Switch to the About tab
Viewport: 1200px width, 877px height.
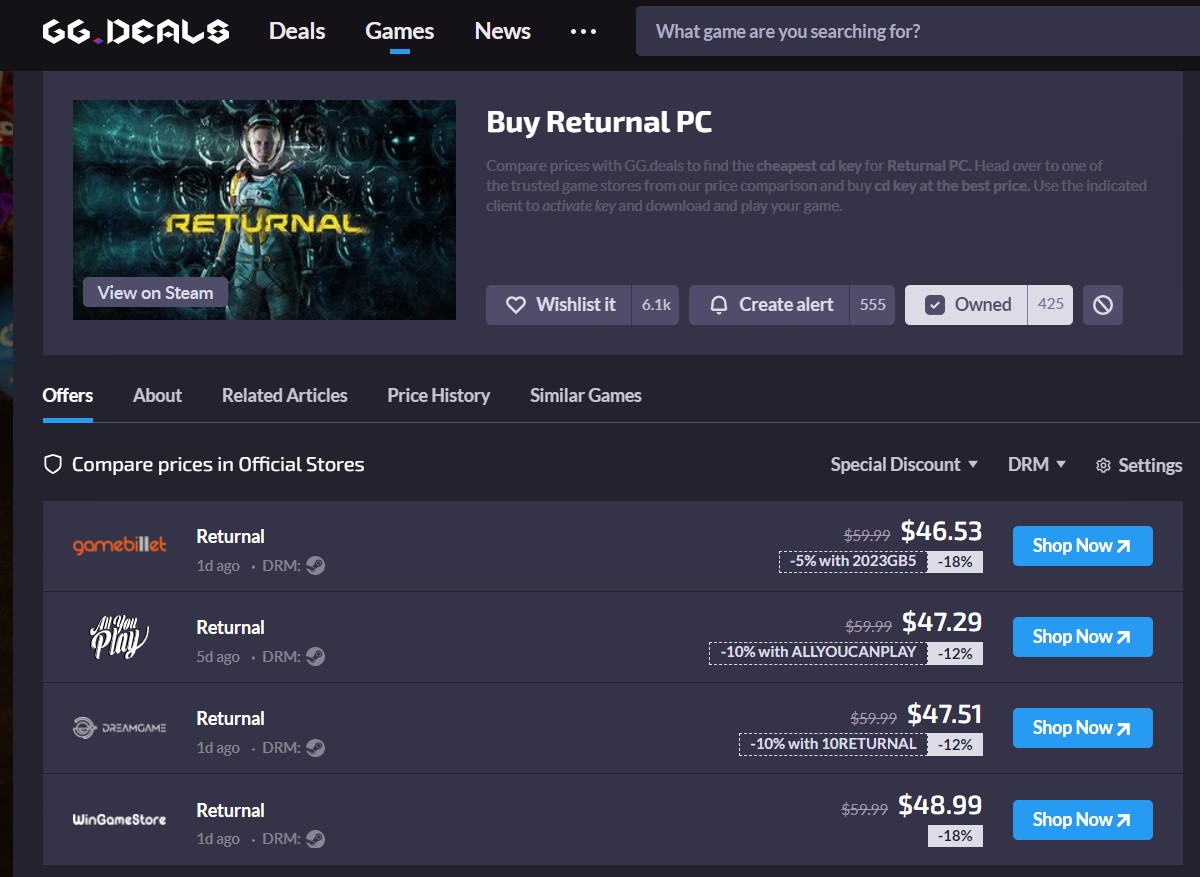[x=157, y=395]
